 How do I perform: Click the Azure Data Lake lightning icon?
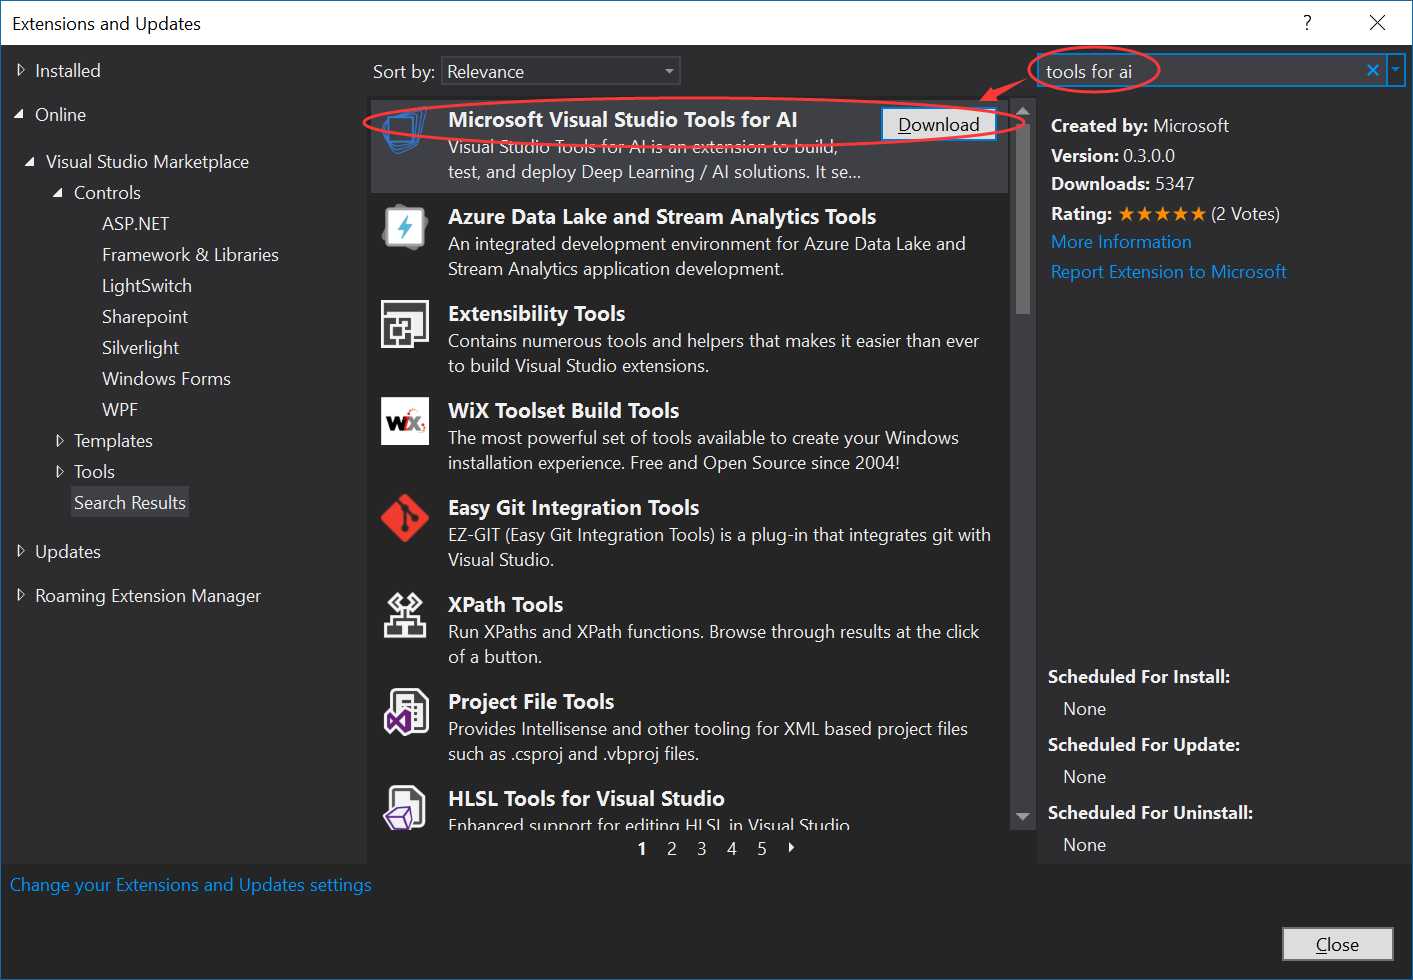[x=405, y=227]
